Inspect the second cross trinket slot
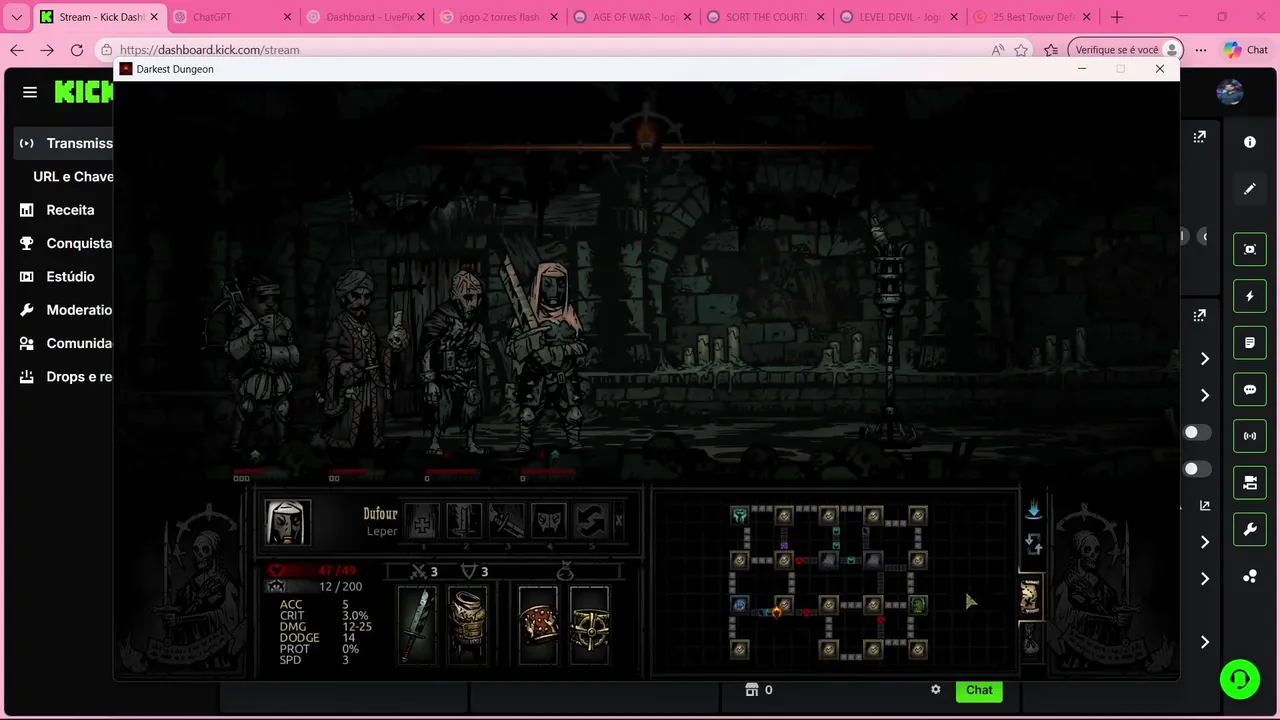 coord(589,625)
